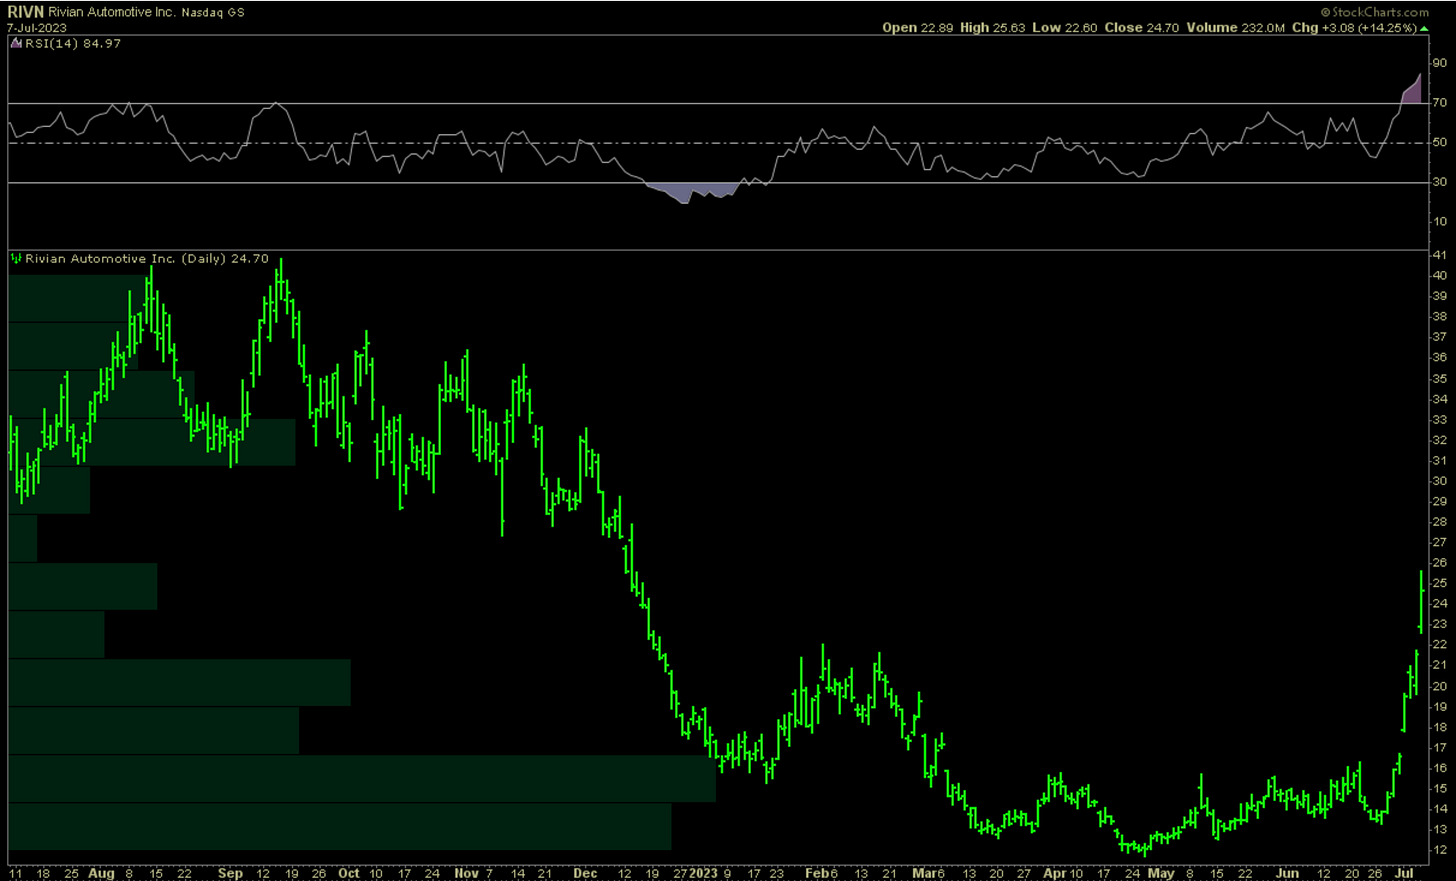Click the Dec label on the date axis

[x=586, y=873]
